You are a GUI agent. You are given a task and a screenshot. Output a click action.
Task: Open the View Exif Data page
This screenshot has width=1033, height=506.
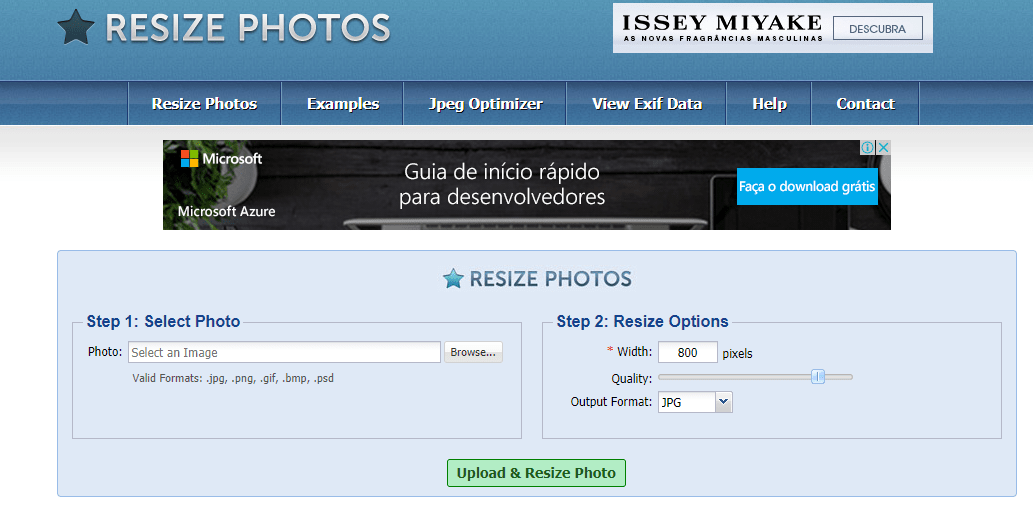647,104
